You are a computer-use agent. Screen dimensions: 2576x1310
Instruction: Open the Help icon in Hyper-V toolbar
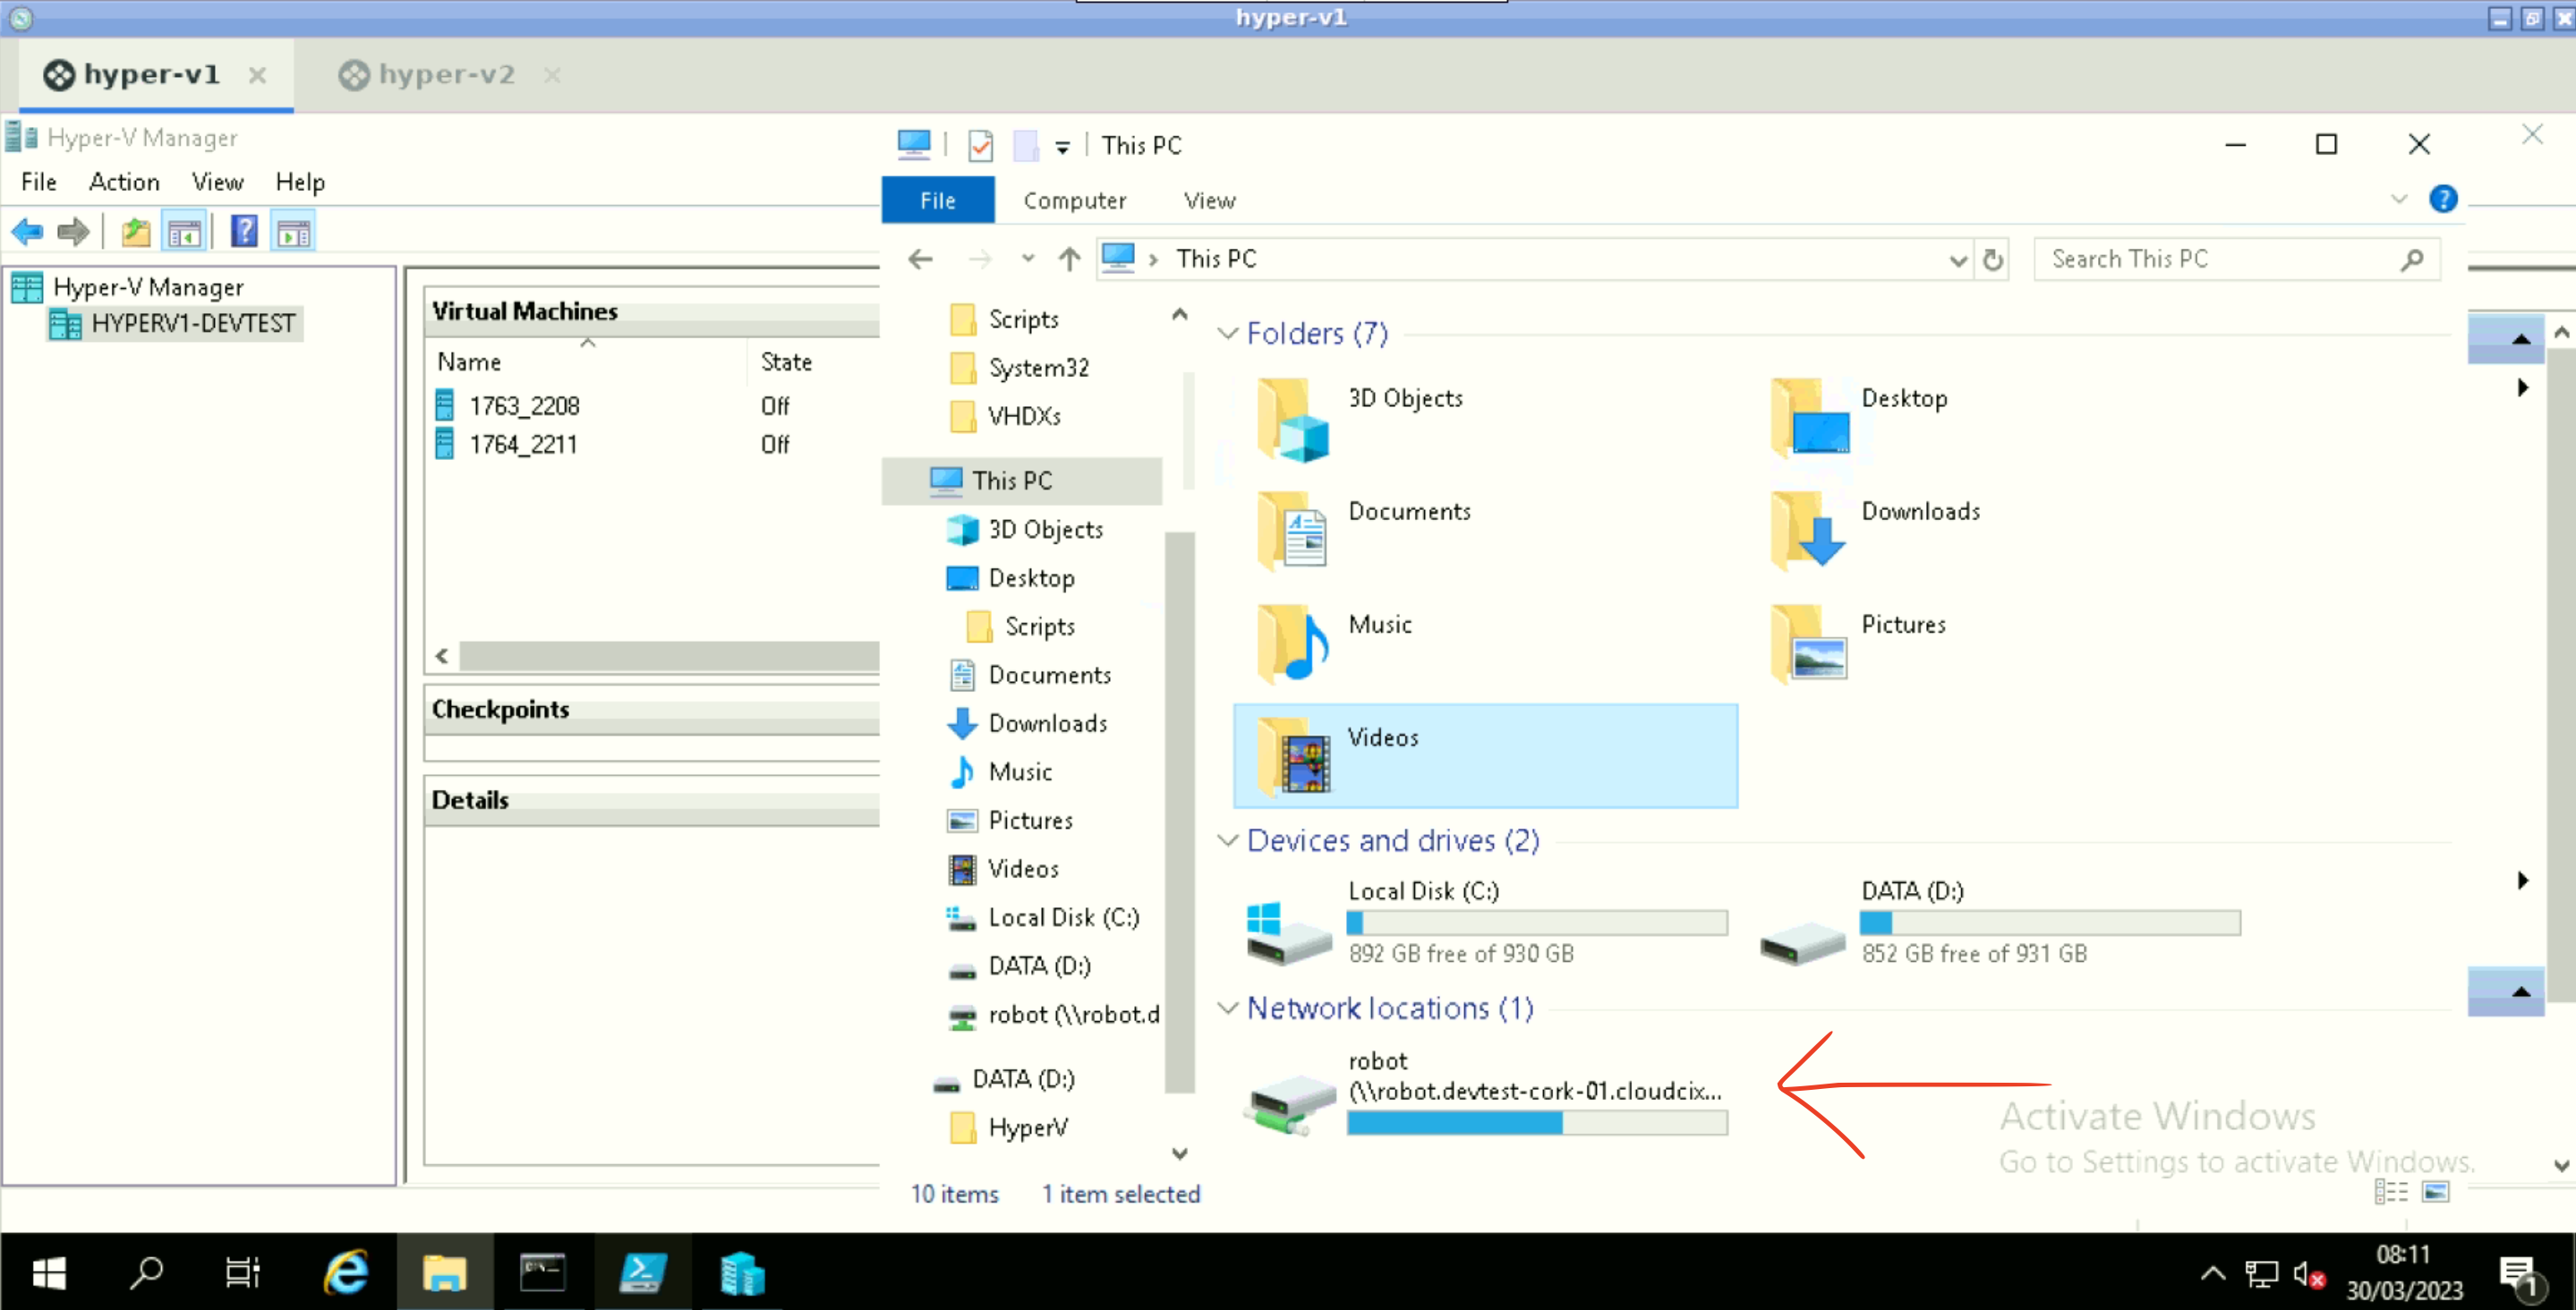244,232
